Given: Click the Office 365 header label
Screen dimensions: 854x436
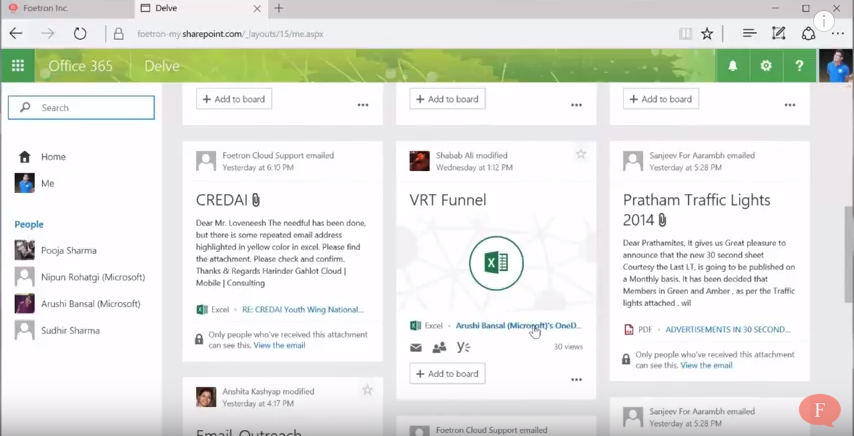Looking at the screenshot, I should [x=81, y=66].
